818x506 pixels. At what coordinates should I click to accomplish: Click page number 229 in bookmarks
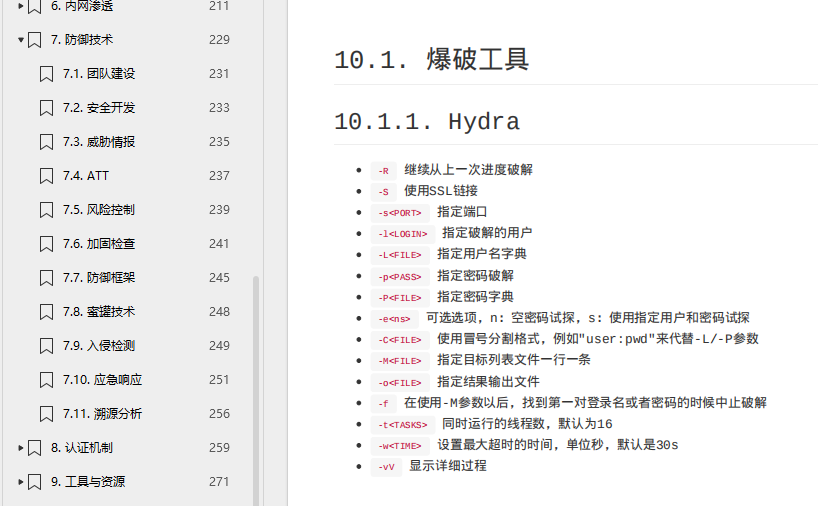coord(219,40)
